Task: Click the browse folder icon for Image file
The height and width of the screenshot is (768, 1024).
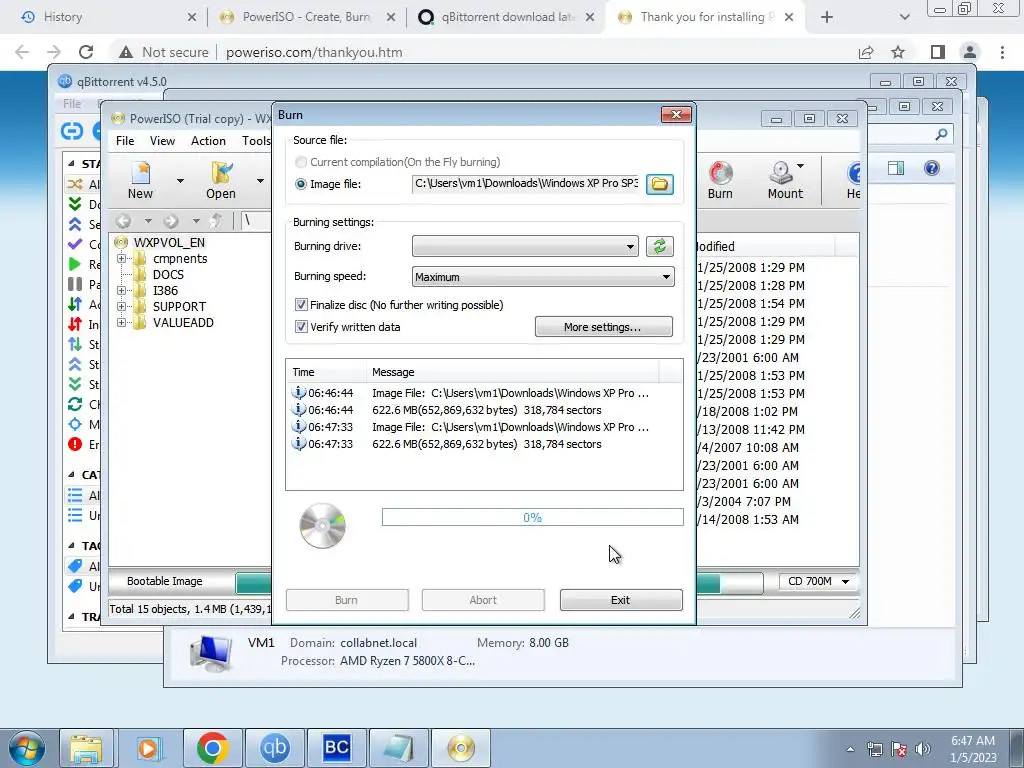Action: [660, 184]
